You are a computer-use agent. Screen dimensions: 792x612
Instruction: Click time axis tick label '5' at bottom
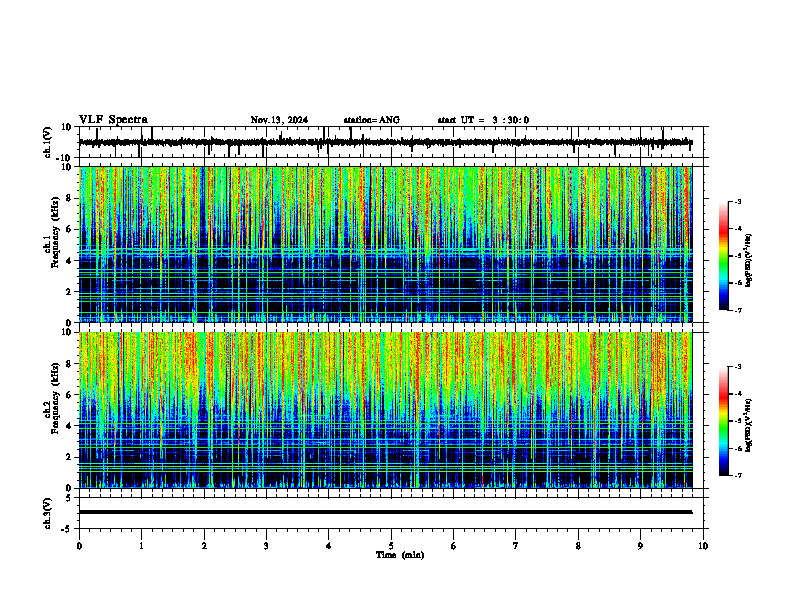391,546
